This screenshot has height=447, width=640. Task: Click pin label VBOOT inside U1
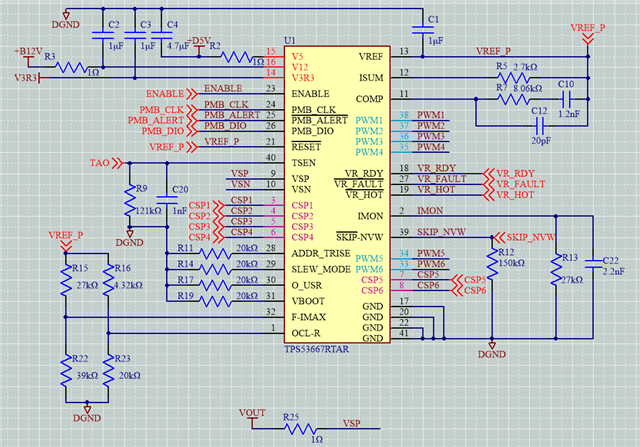point(308,301)
